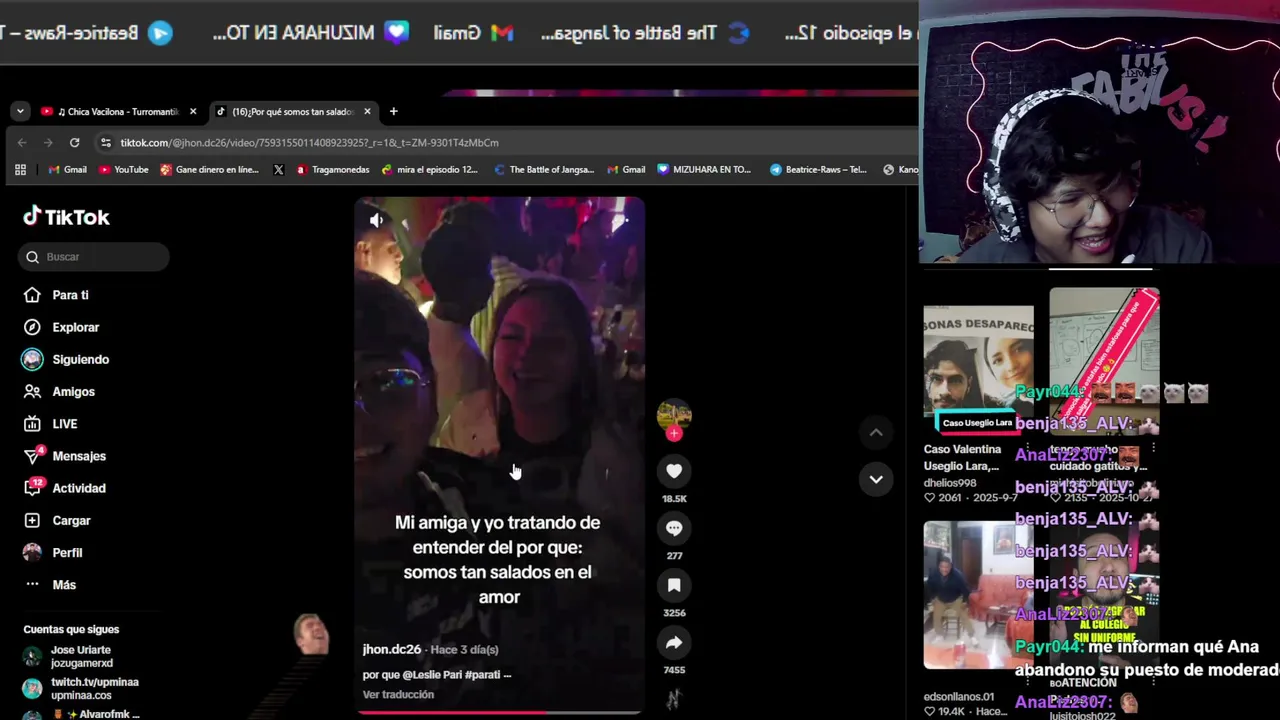Open Alvarofmk followed account
This screenshot has width=1280, height=720.
point(81,714)
